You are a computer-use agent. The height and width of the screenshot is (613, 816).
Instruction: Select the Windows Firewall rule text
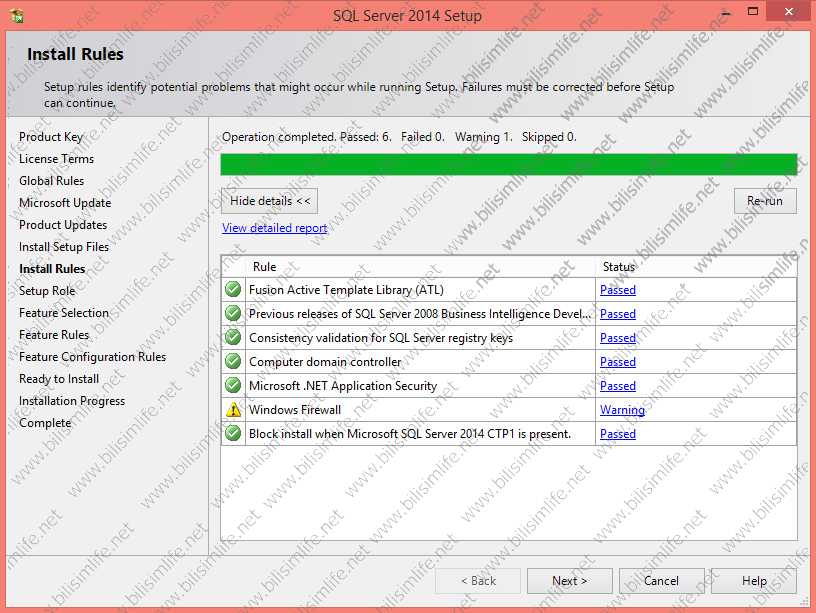(x=295, y=410)
